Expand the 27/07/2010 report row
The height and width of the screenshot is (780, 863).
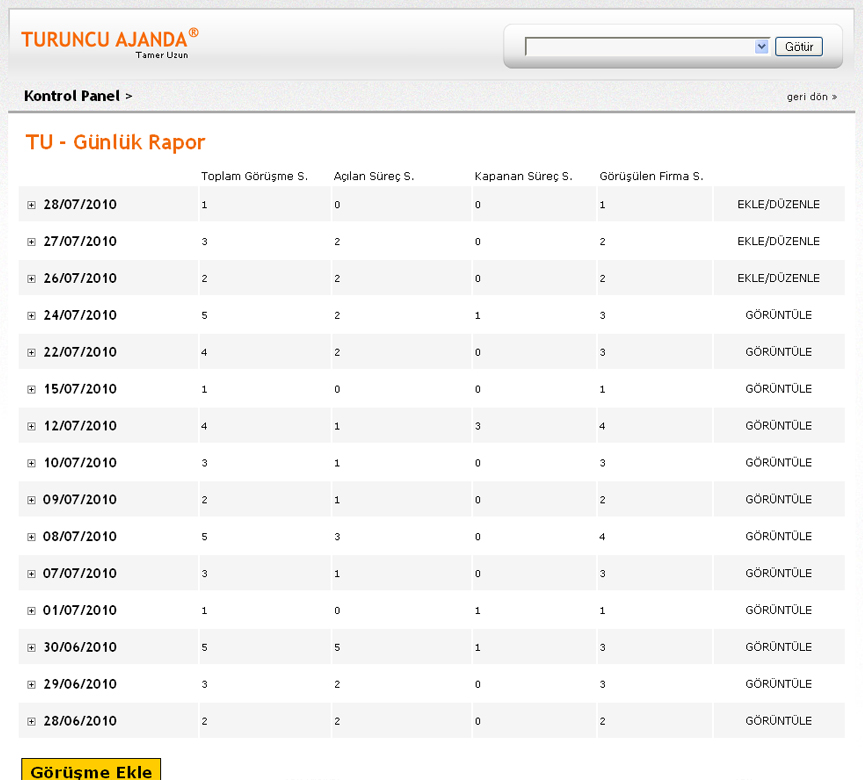(x=32, y=242)
